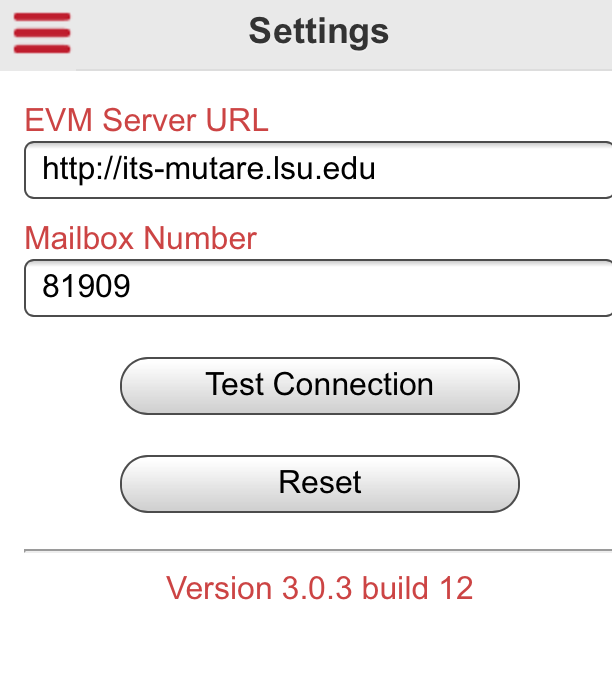
Task: Open the red hamburger menu
Action: click(41, 32)
